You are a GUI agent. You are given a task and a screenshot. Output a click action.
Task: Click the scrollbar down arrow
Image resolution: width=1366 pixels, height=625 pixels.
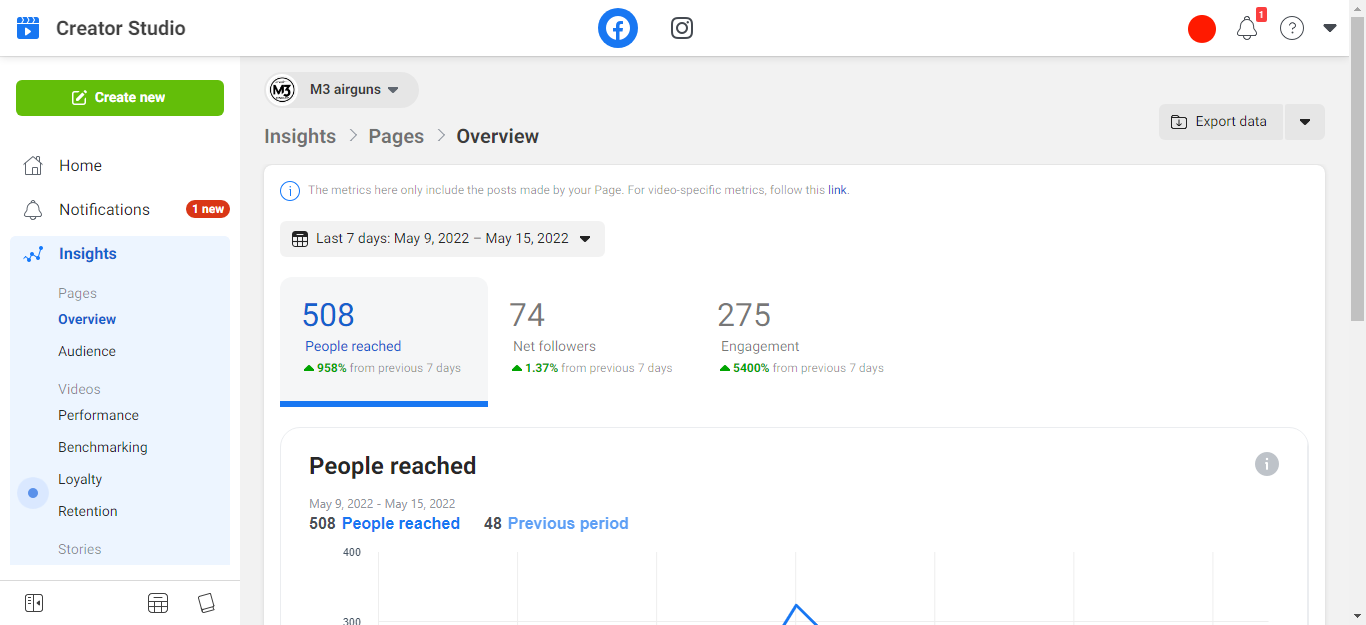pyautogui.click(x=1357, y=616)
